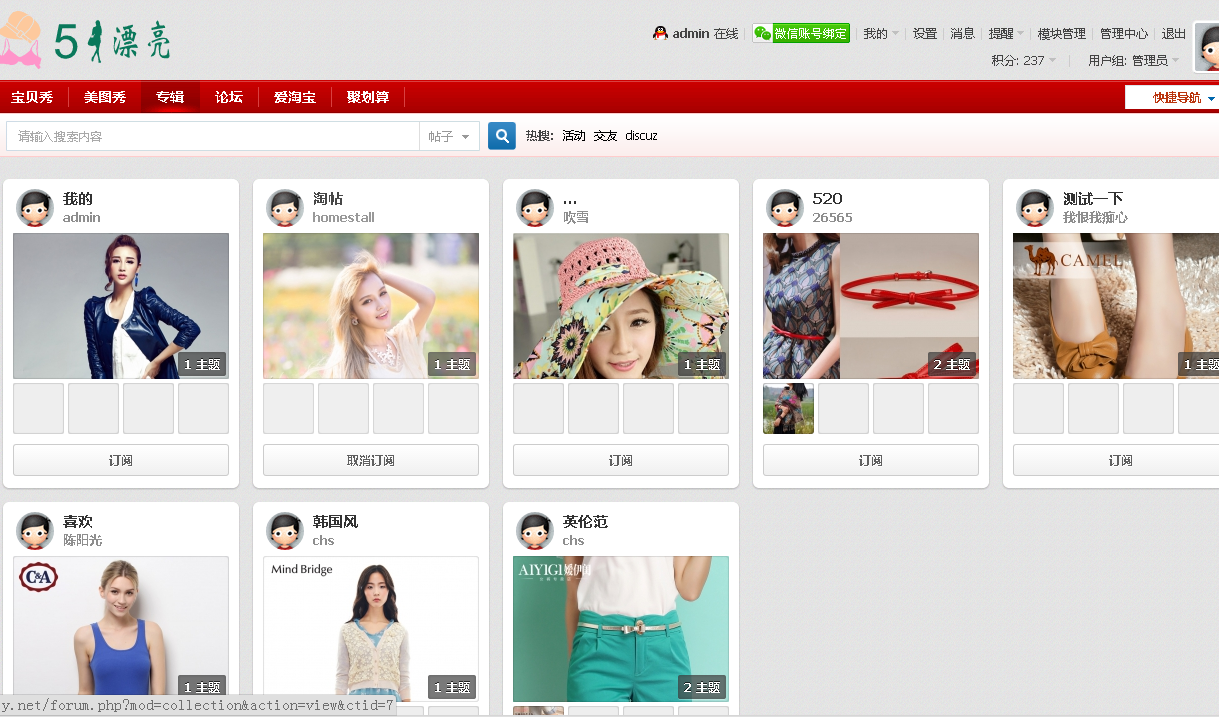Screen dimensions: 1219x717
Task: Open the 提醒 notification dropdown
Action: pos(1003,32)
